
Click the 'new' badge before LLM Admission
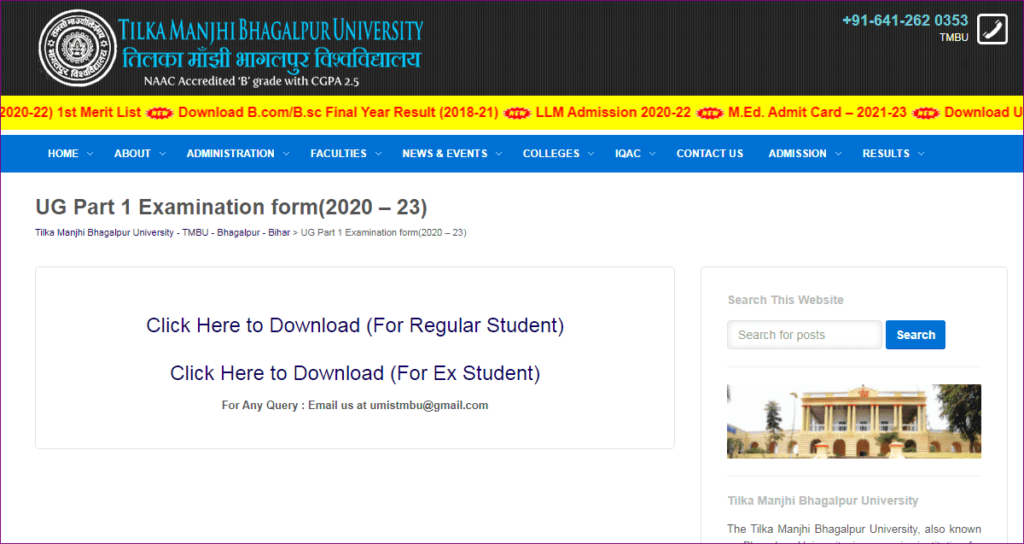517,113
